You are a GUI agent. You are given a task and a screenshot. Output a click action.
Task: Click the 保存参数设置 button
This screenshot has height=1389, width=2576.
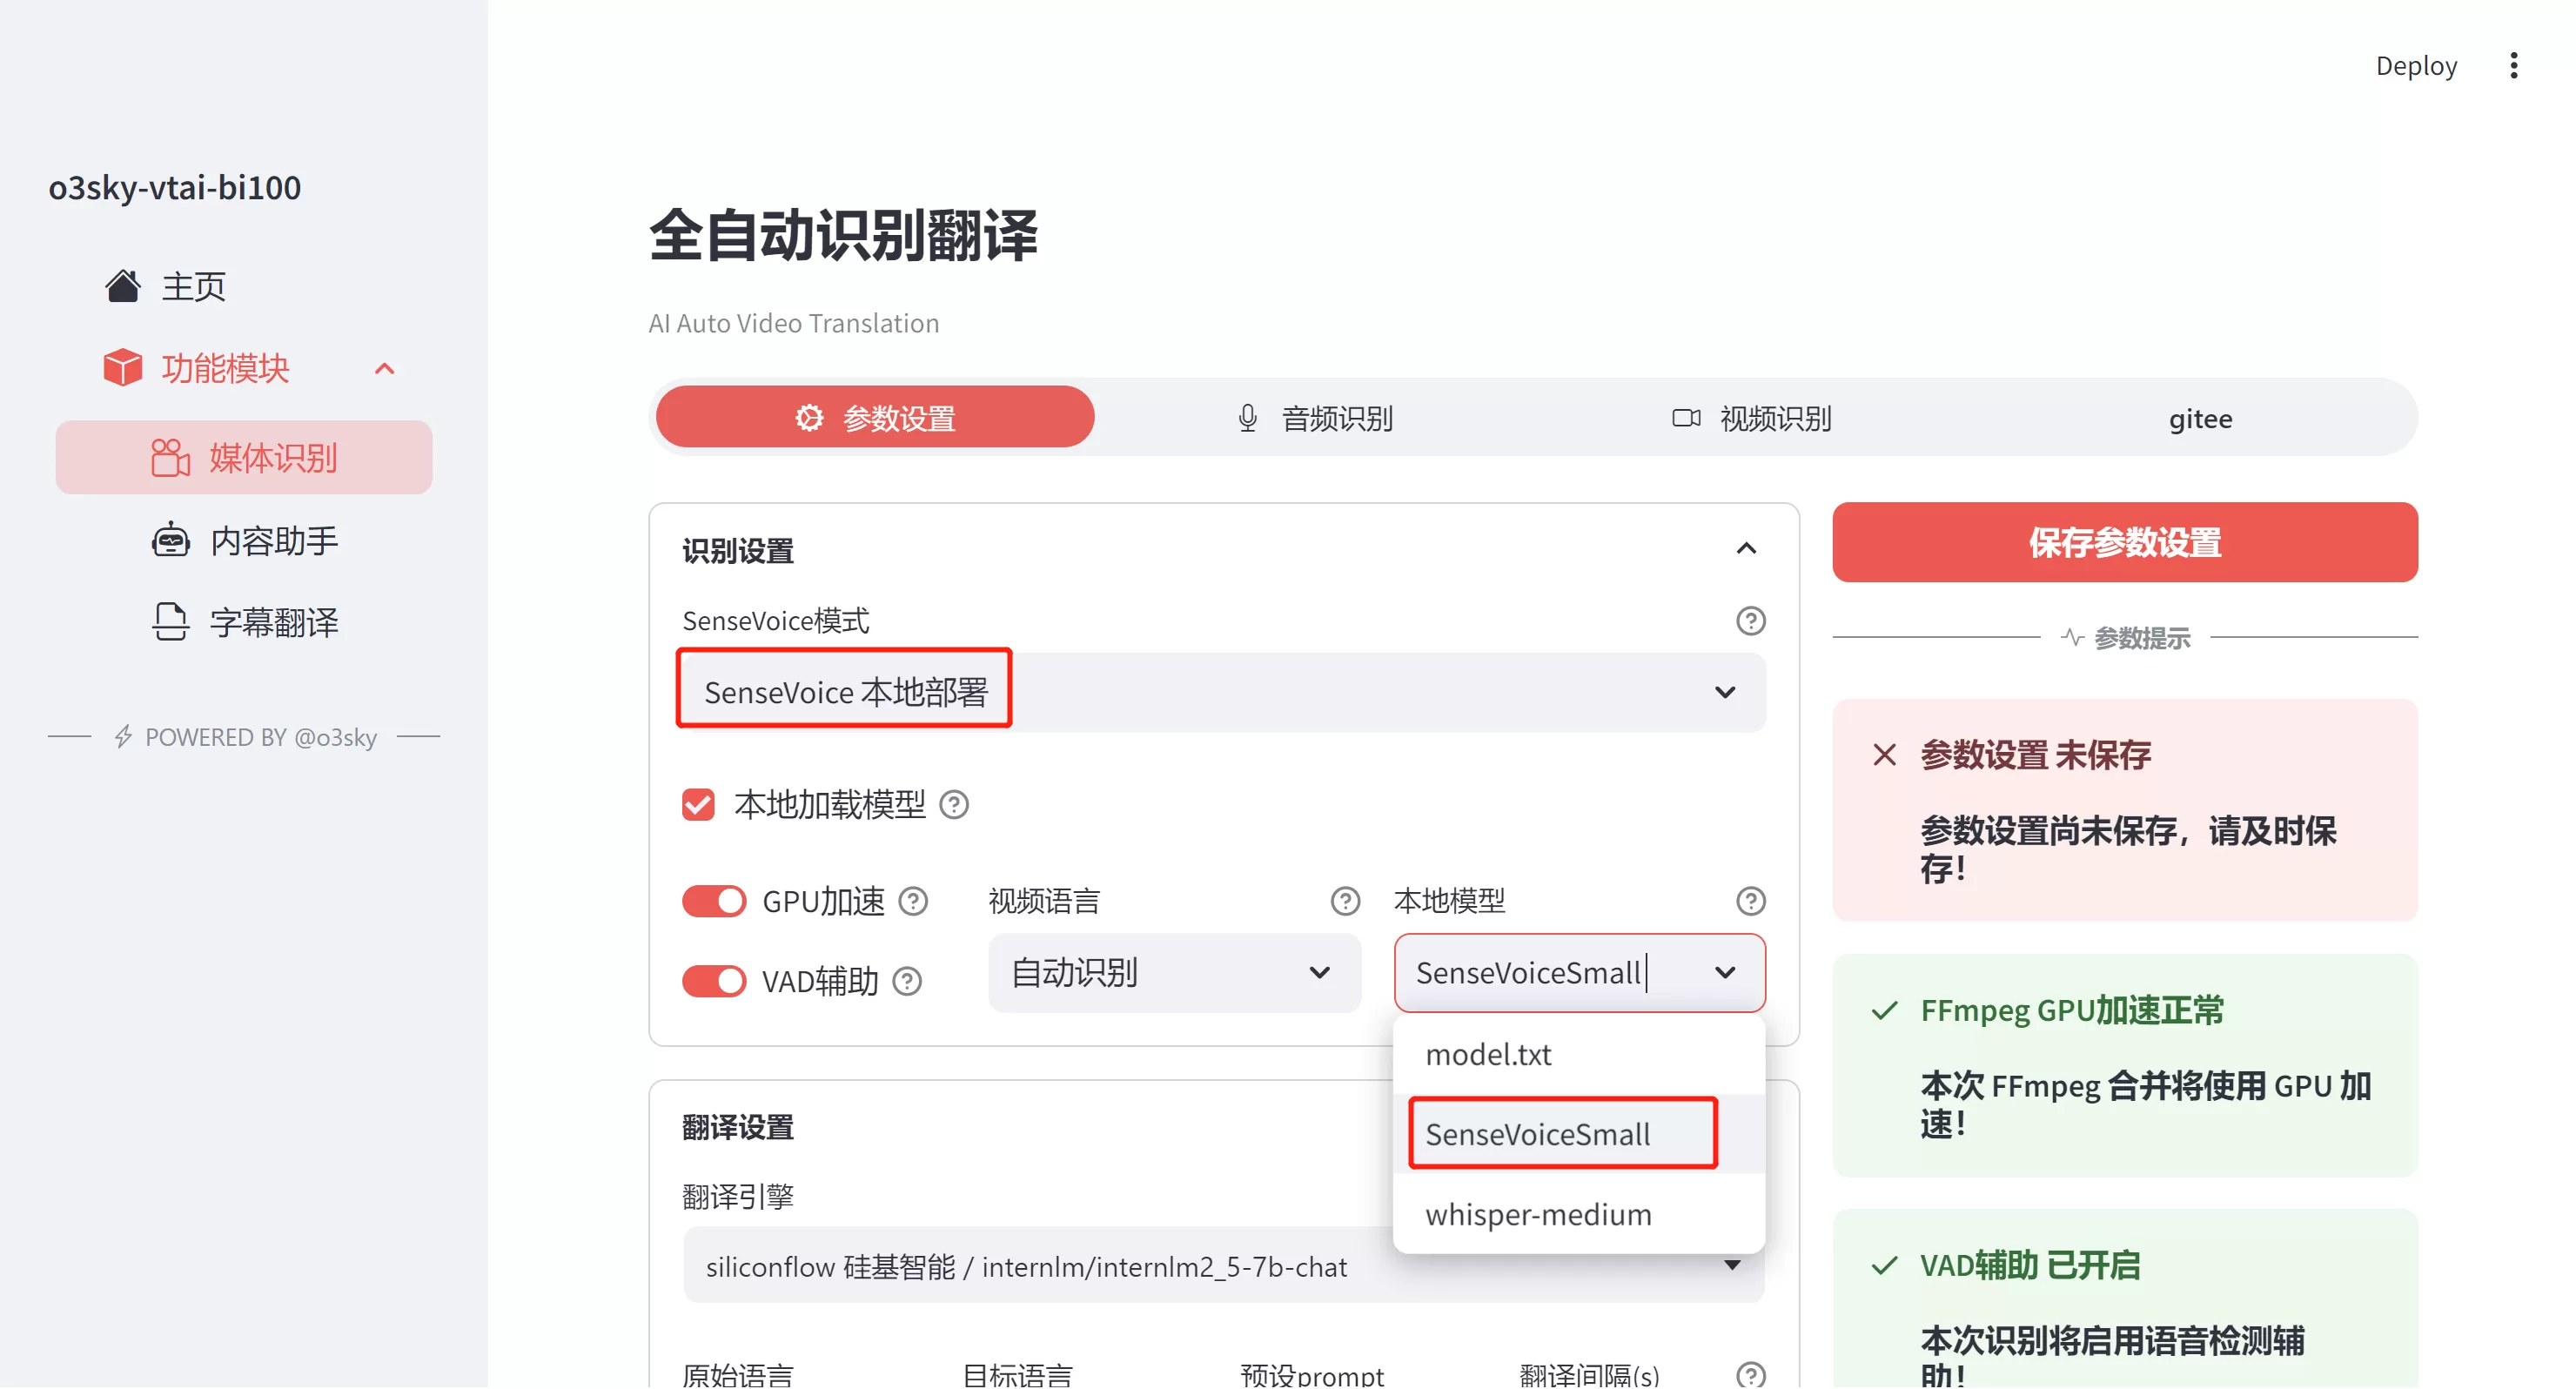click(x=2124, y=543)
